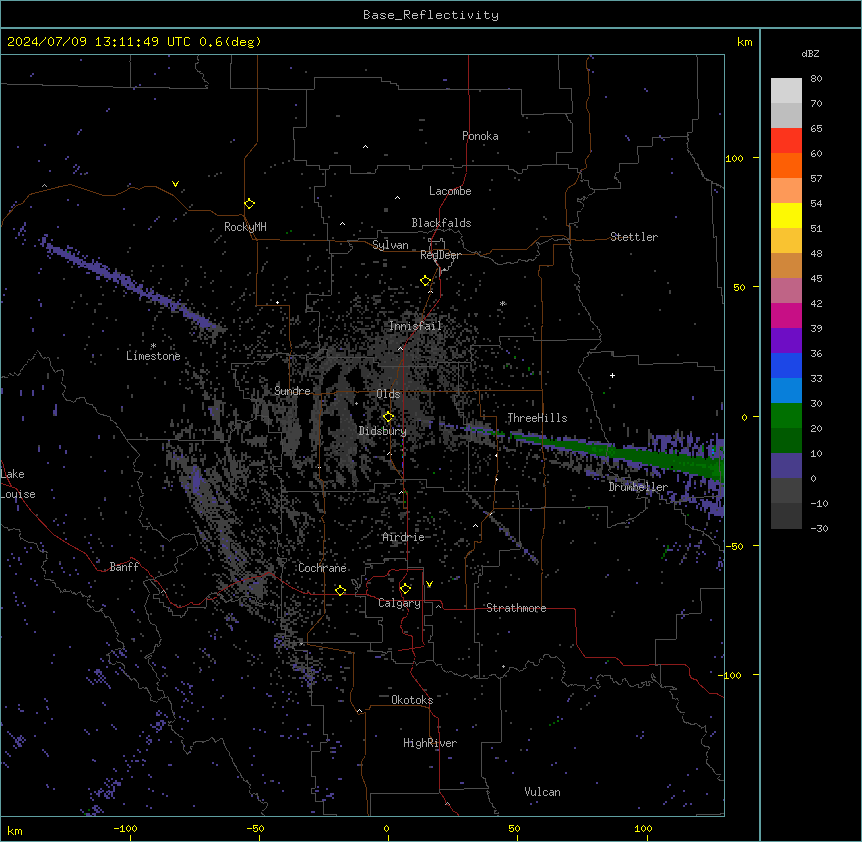Select the dBZ legend heading

coord(810,53)
